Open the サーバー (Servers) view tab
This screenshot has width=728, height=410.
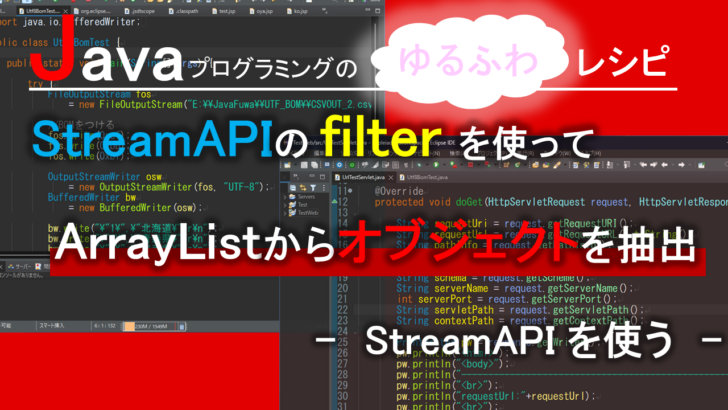pos(20,267)
